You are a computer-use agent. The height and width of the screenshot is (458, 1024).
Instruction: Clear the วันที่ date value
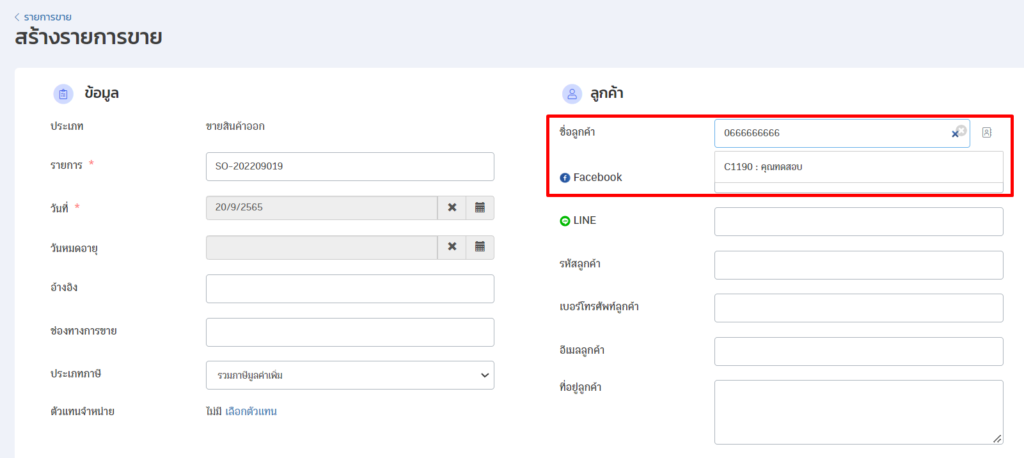click(x=452, y=207)
